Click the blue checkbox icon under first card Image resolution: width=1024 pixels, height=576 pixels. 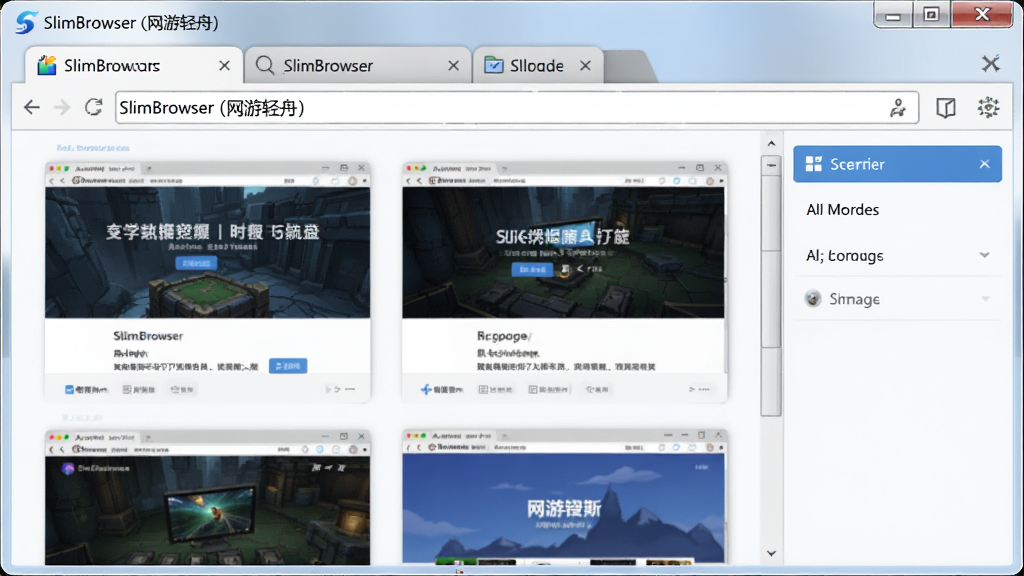coord(69,389)
